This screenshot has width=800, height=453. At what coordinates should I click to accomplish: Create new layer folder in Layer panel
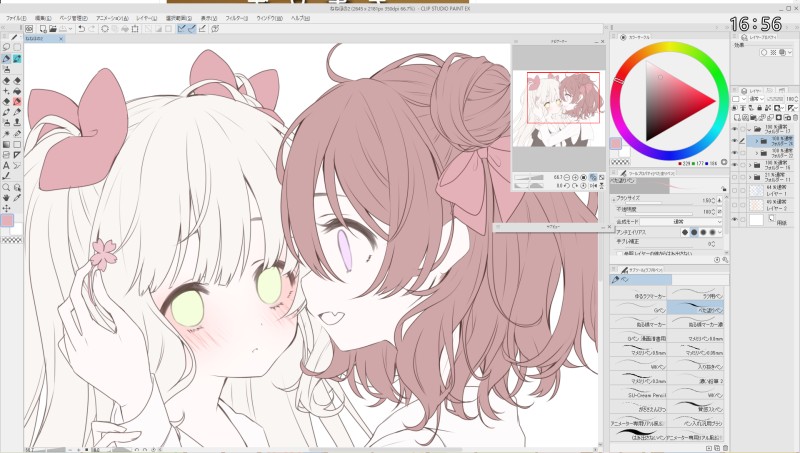[754, 117]
